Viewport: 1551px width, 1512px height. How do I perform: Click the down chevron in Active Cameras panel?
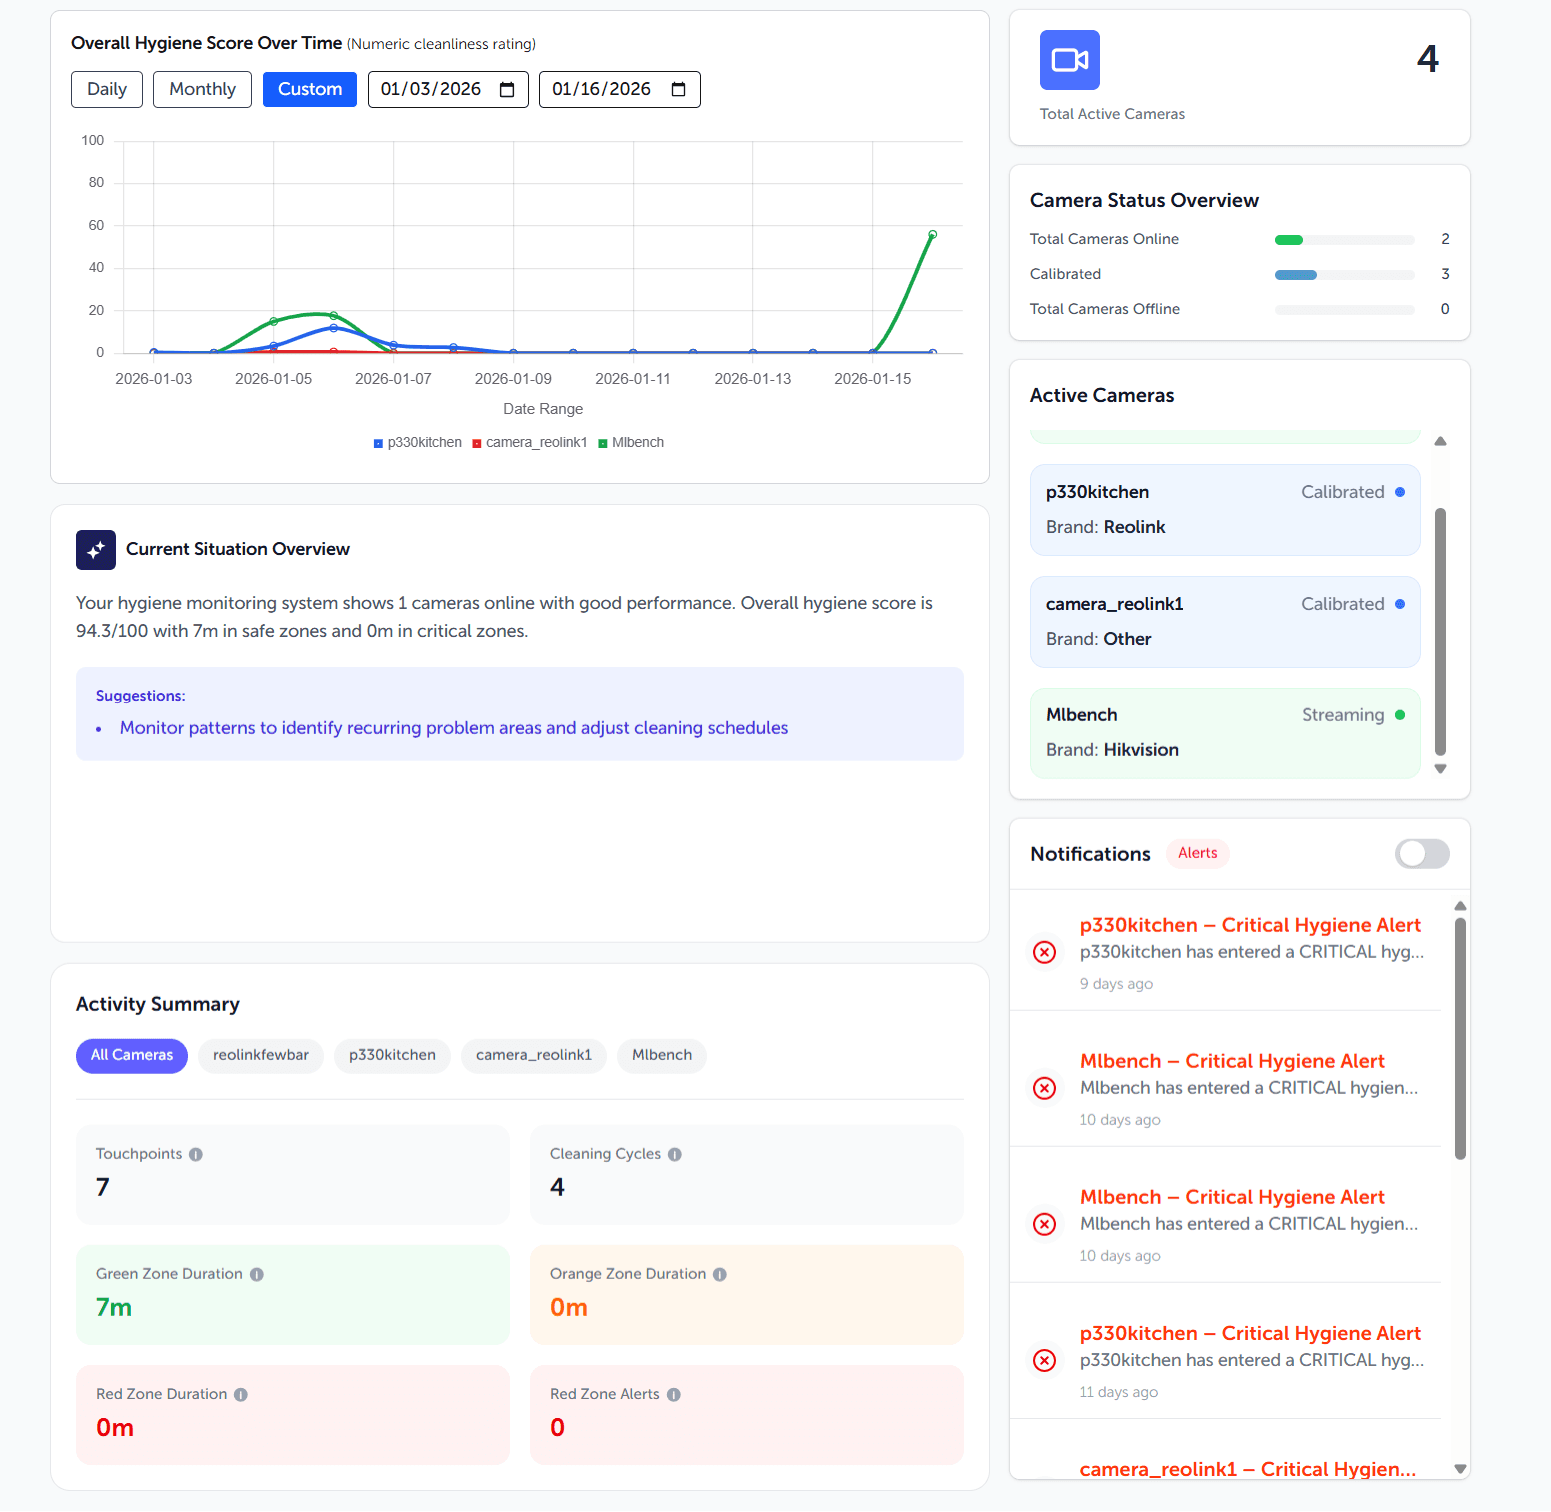[1441, 769]
